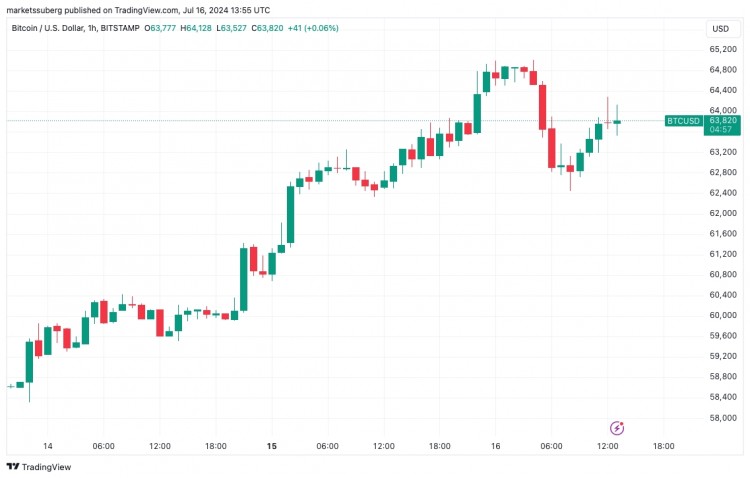750x478 pixels.
Task: Click the TradingView text link at bottom
Action: (46, 467)
